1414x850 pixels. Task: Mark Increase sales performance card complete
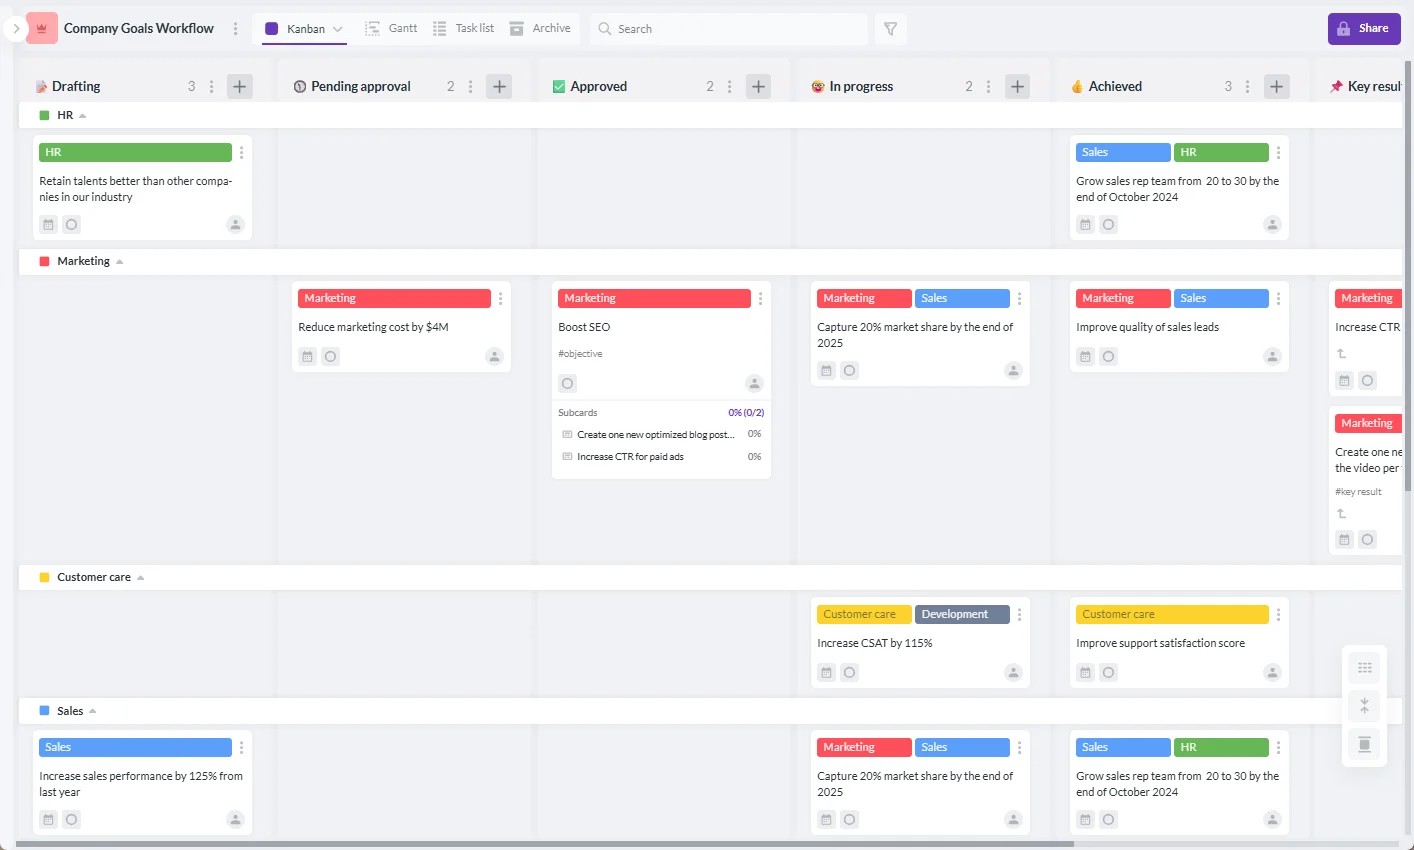[x=71, y=819]
